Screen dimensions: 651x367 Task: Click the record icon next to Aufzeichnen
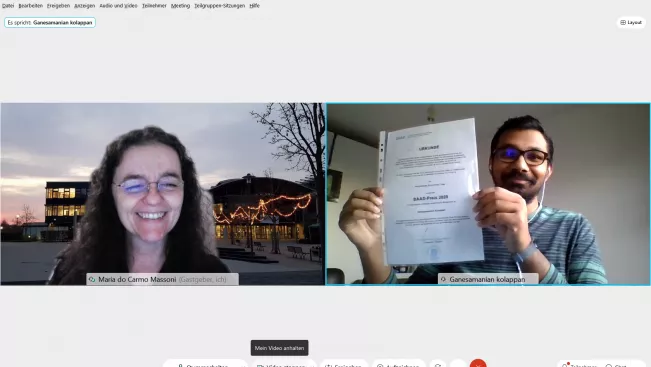coord(380,366)
